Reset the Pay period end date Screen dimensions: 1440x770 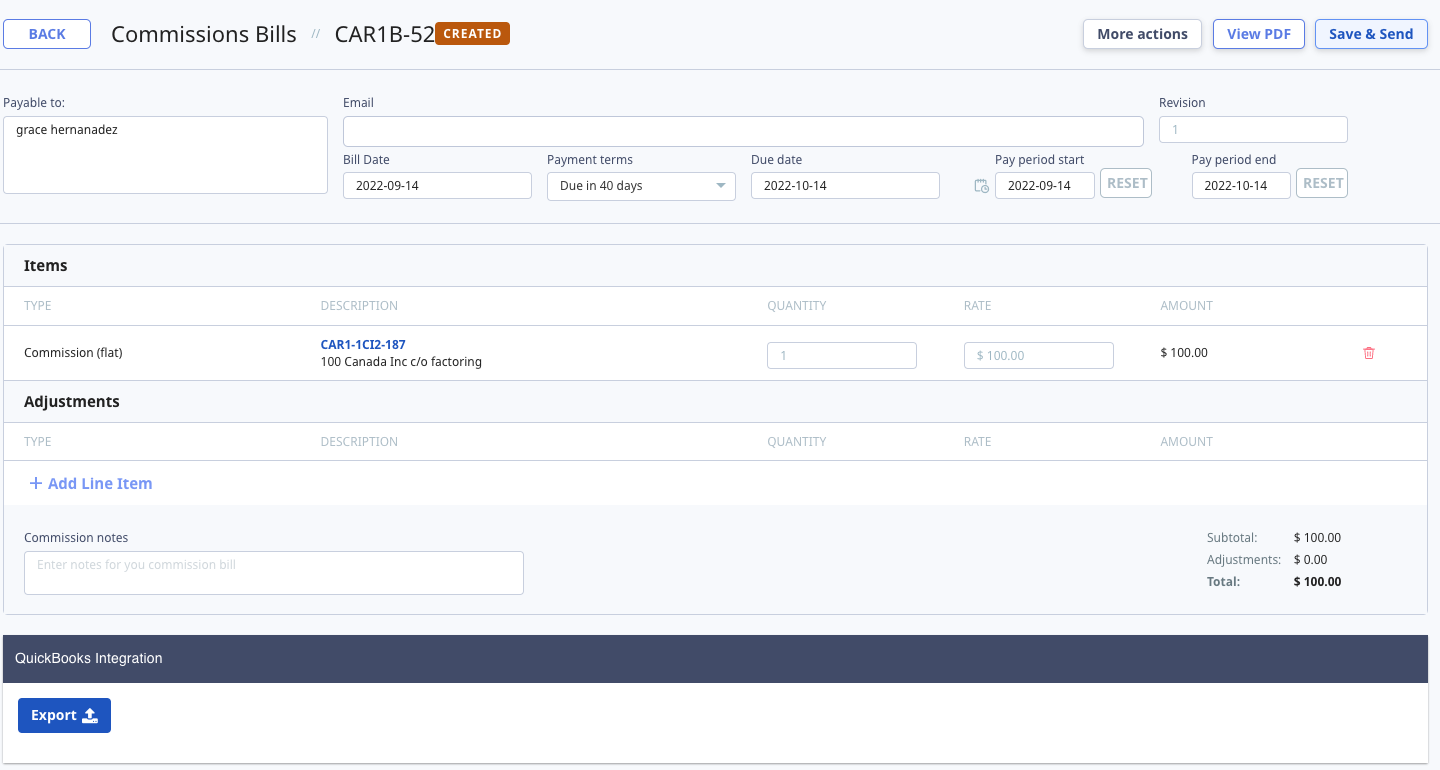tap(1321, 183)
